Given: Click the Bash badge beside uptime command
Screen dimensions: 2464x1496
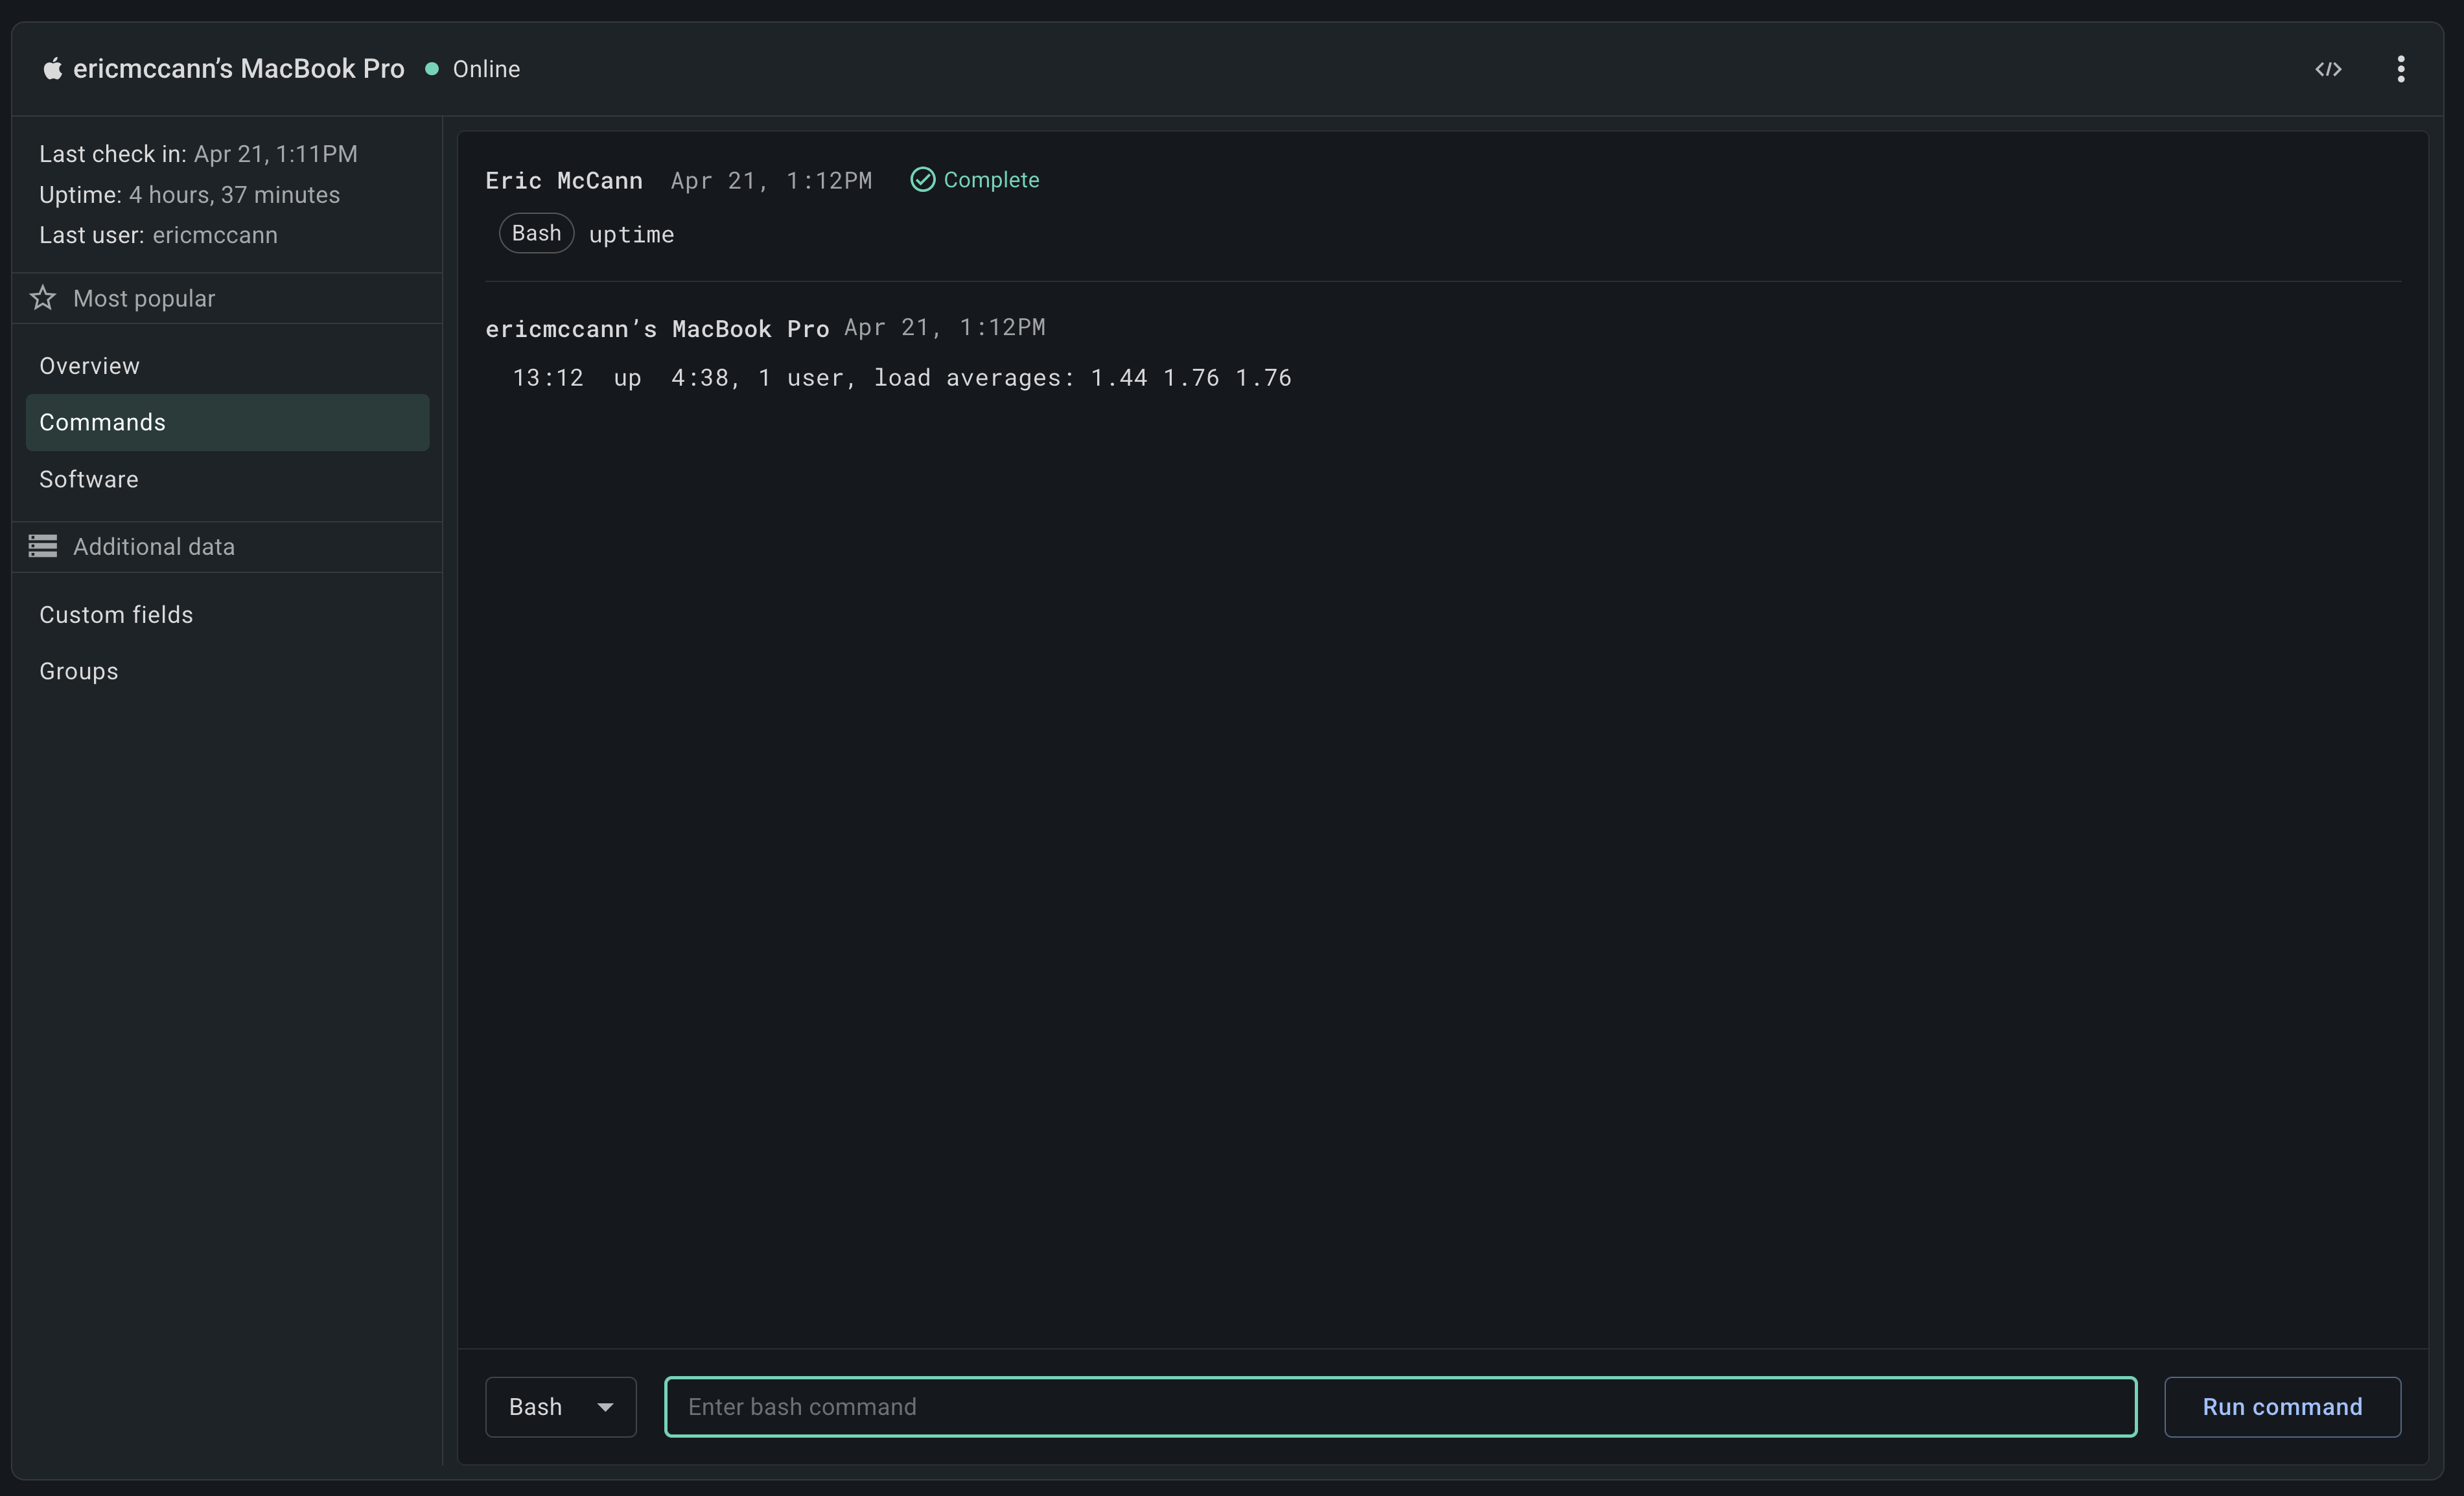Looking at the screenshot, I should (536, 233).
